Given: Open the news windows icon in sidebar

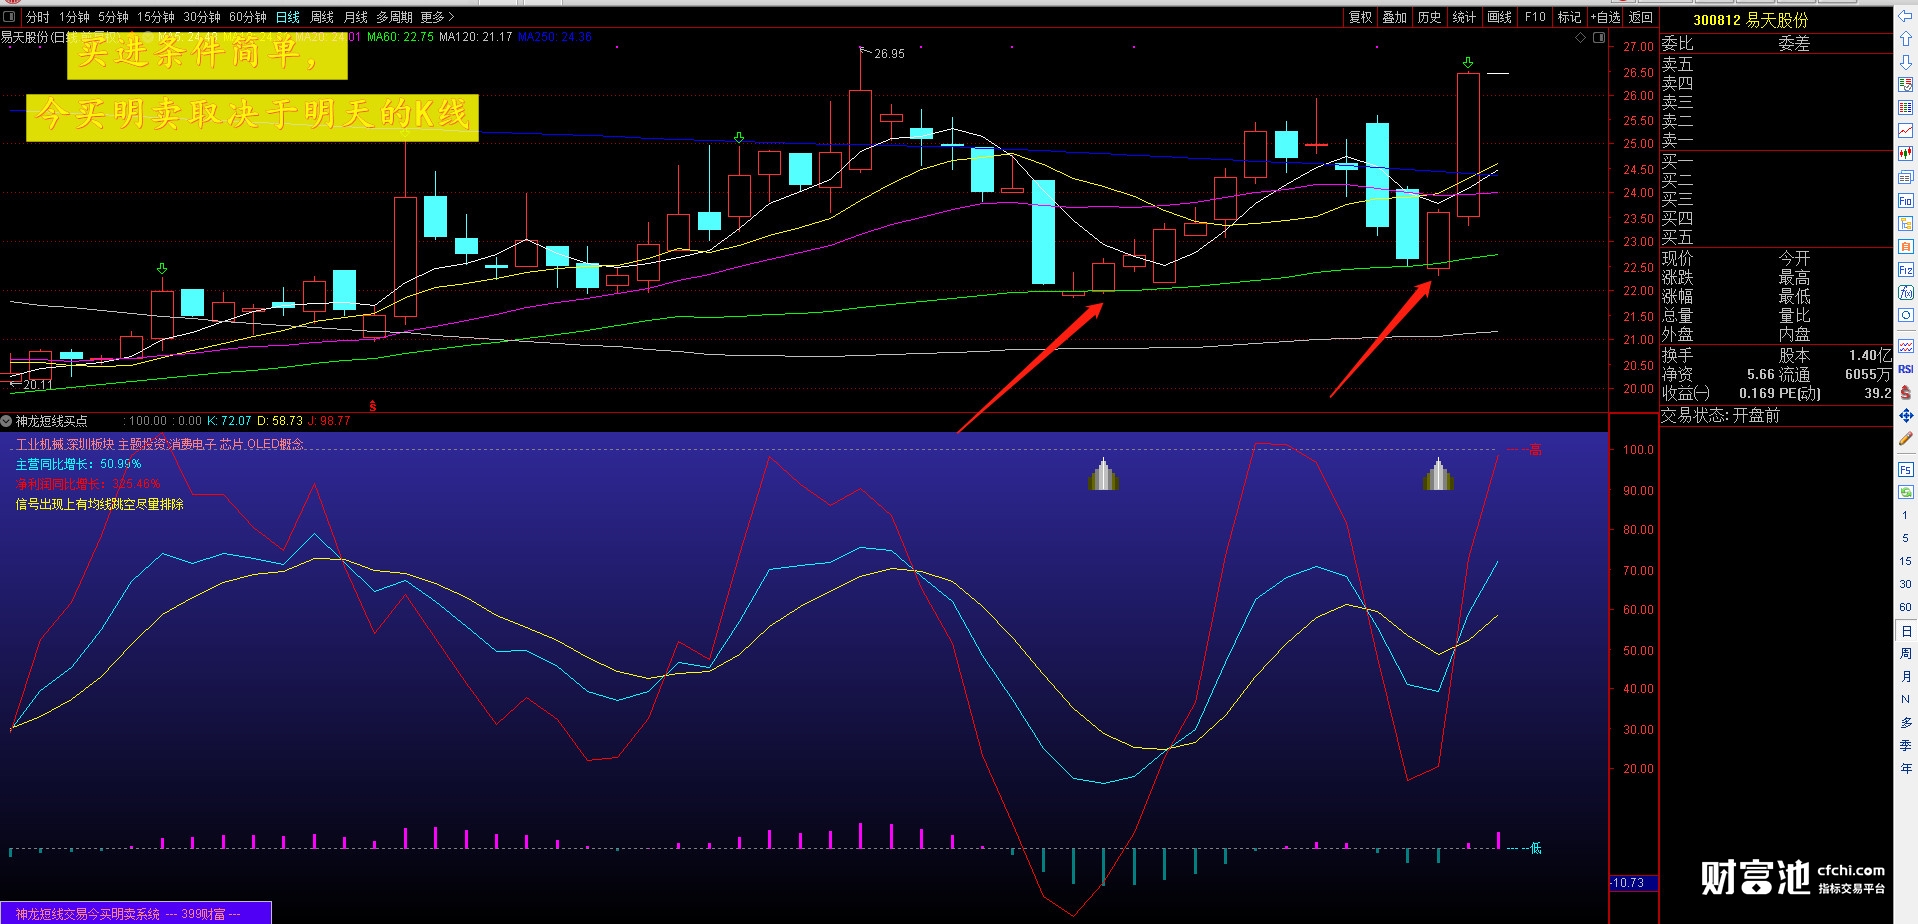Looking at the screenshot, I should coord(1906,177).
